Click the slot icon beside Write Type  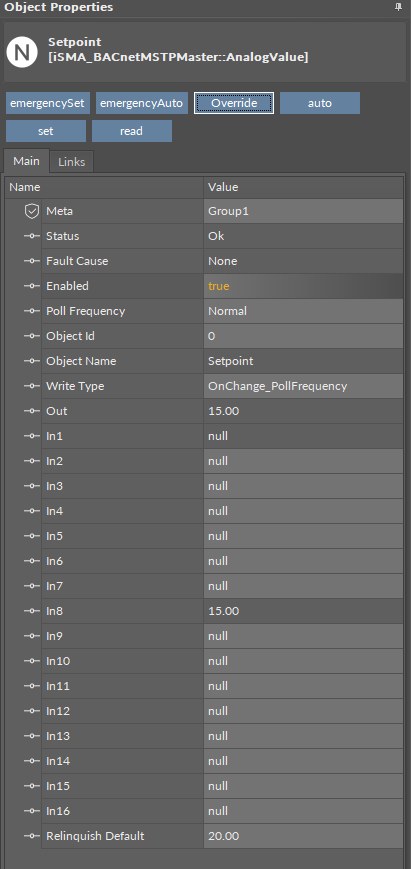click(32, 386)
